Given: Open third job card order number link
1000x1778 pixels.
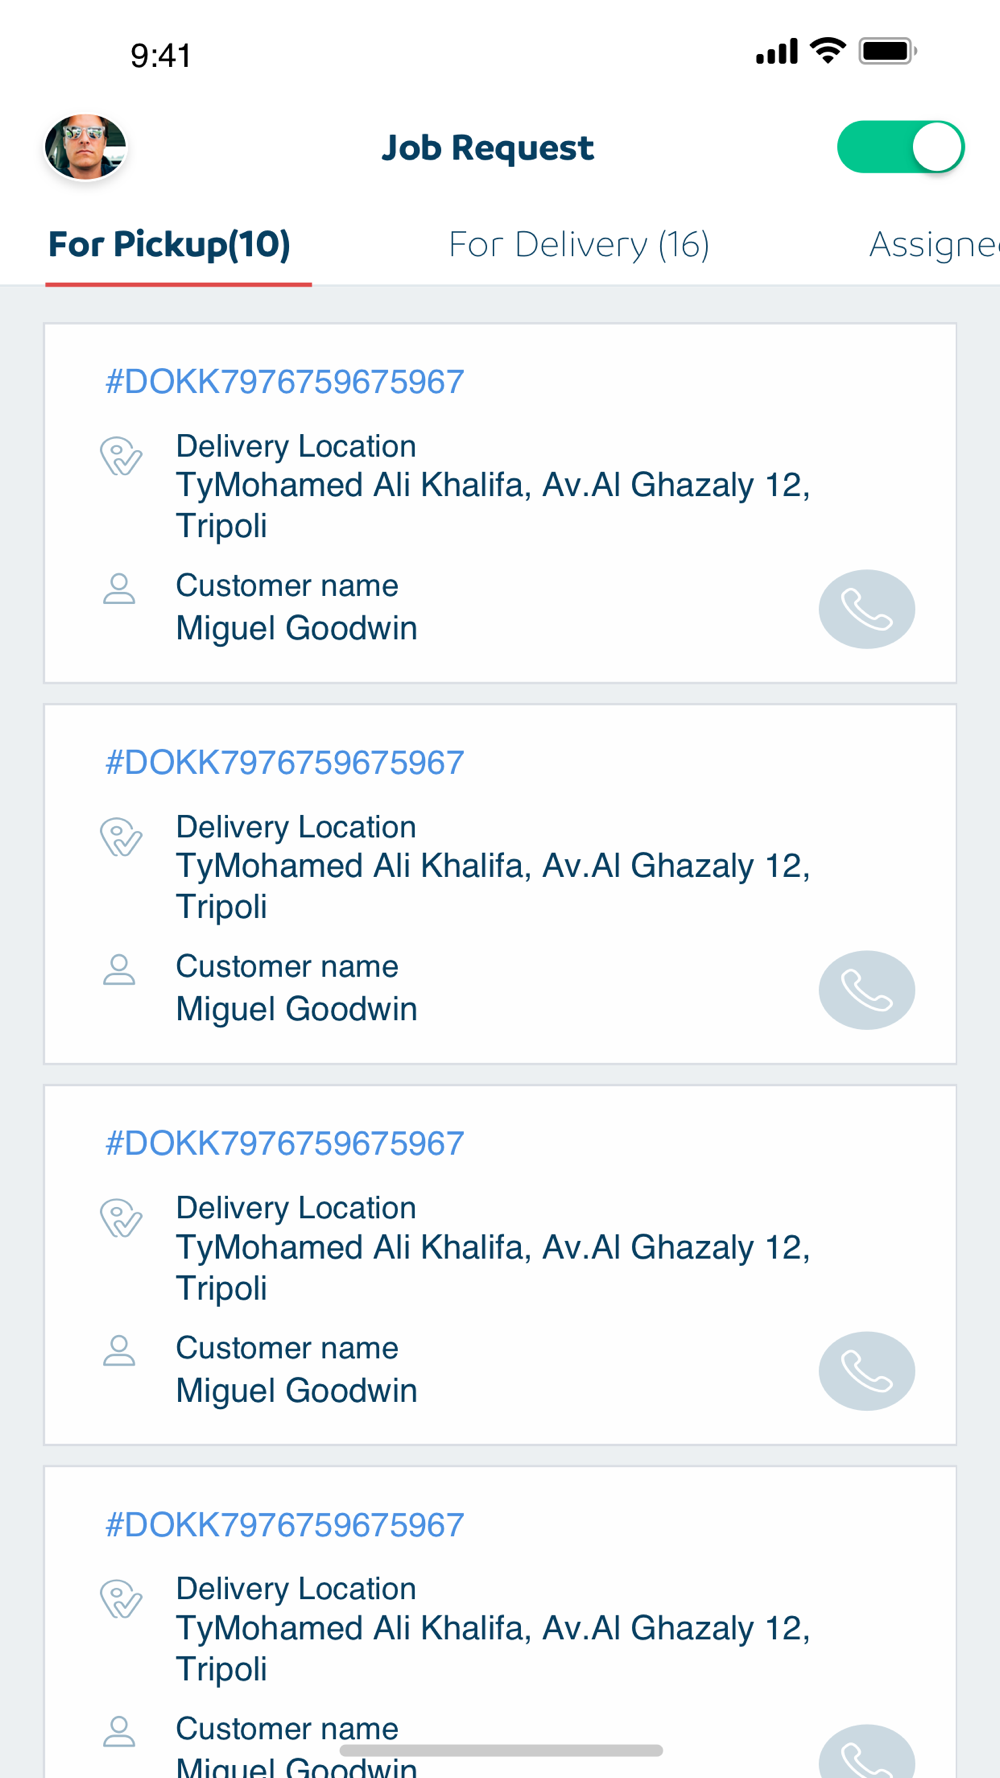Looking at the screenshot, I should coord(285,1144).
